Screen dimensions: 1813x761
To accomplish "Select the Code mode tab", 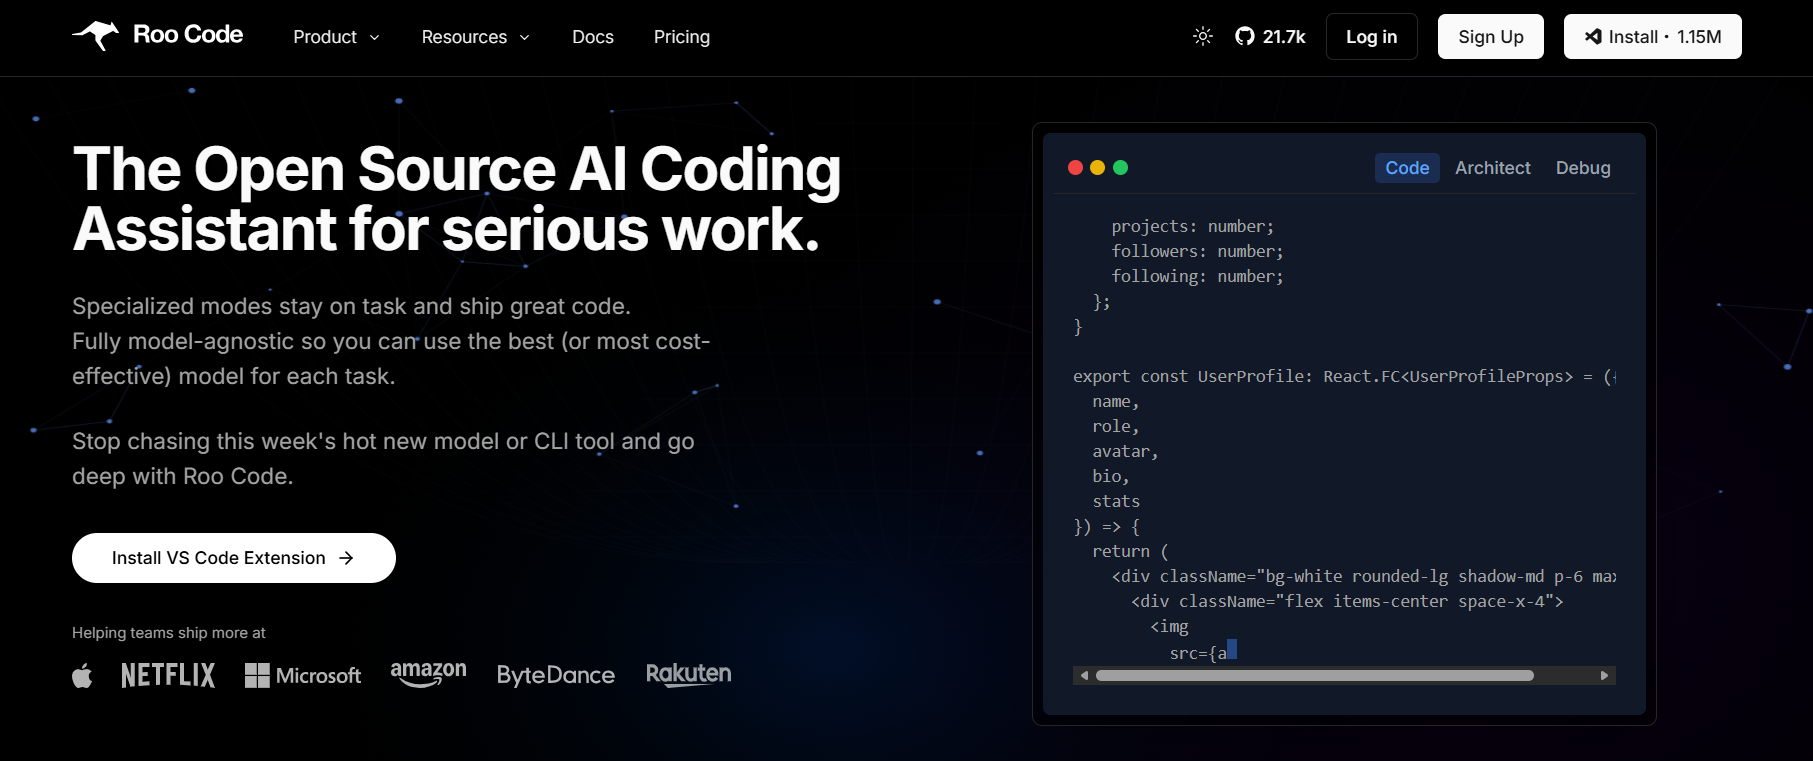I will pyautogui.click(x=1407, y=168).
